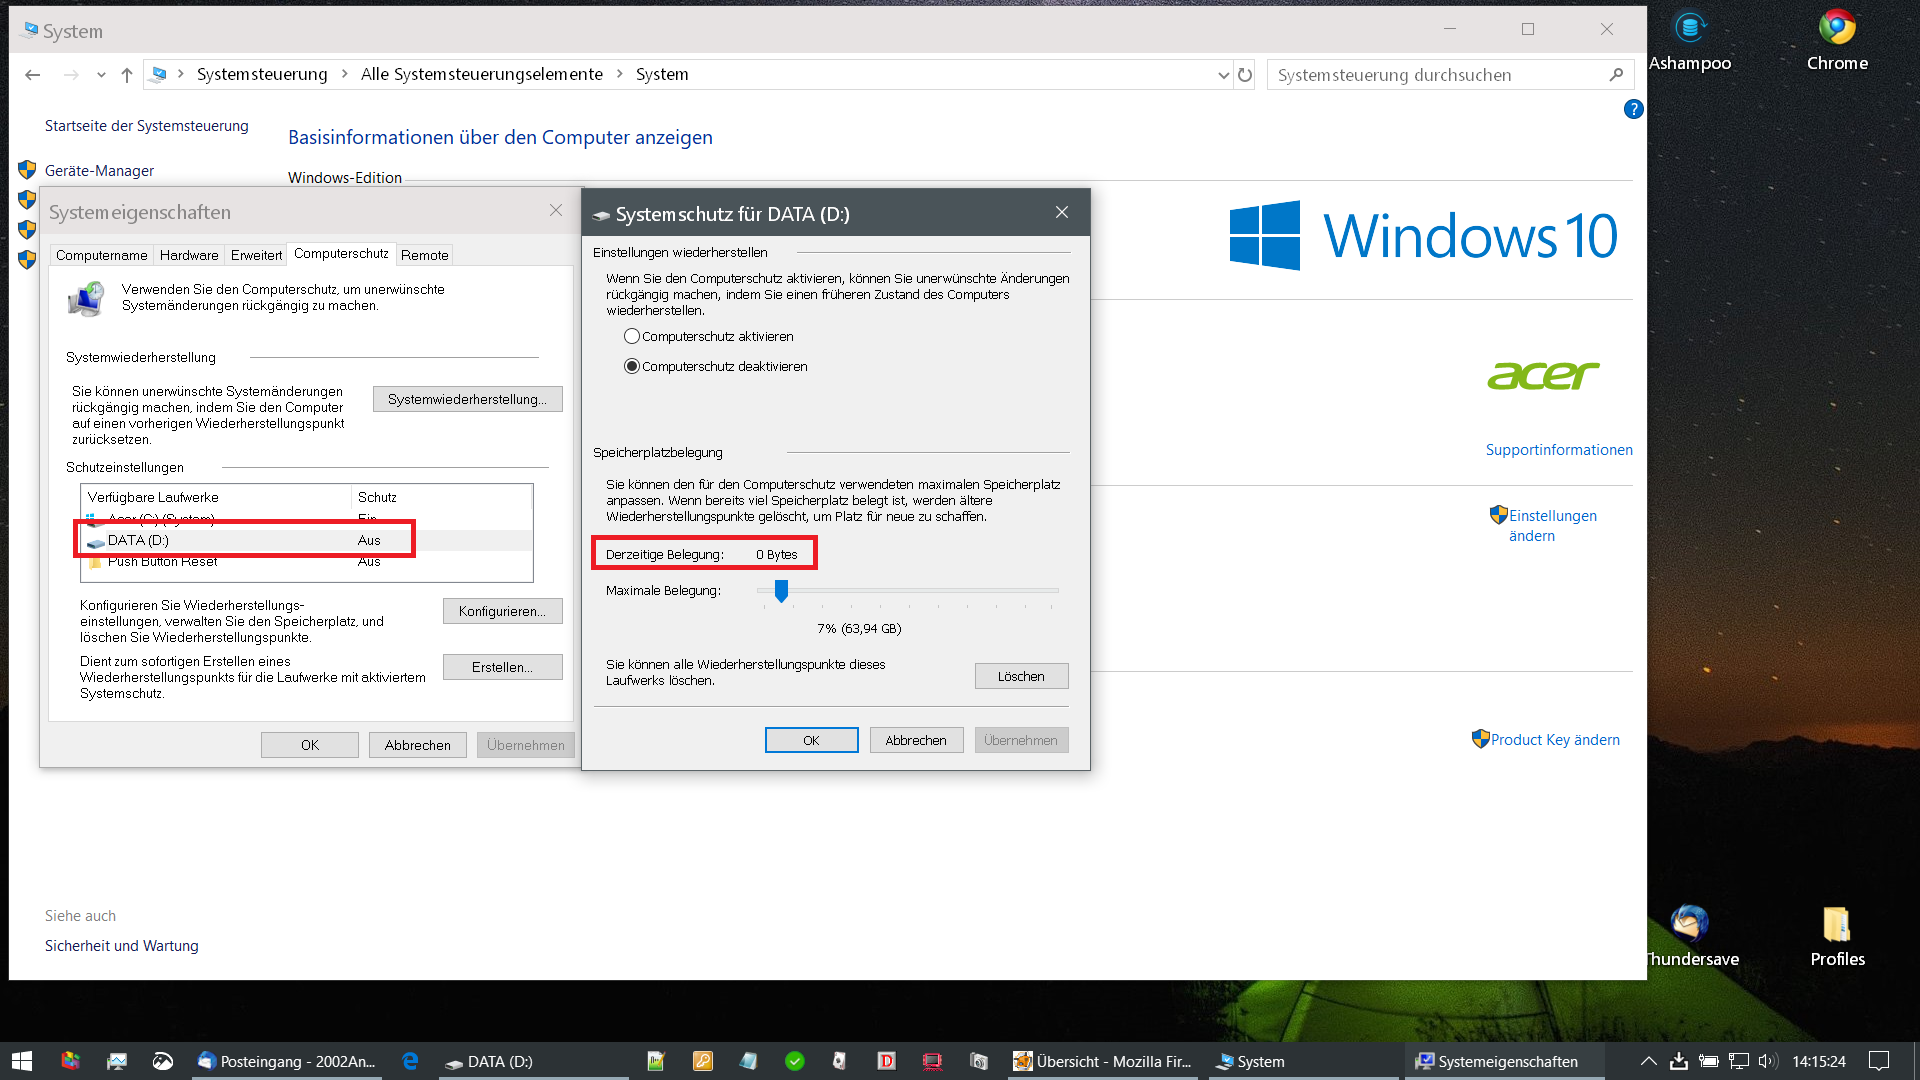
Task: Switch to the Remote tab
Action: pos(424,255)
